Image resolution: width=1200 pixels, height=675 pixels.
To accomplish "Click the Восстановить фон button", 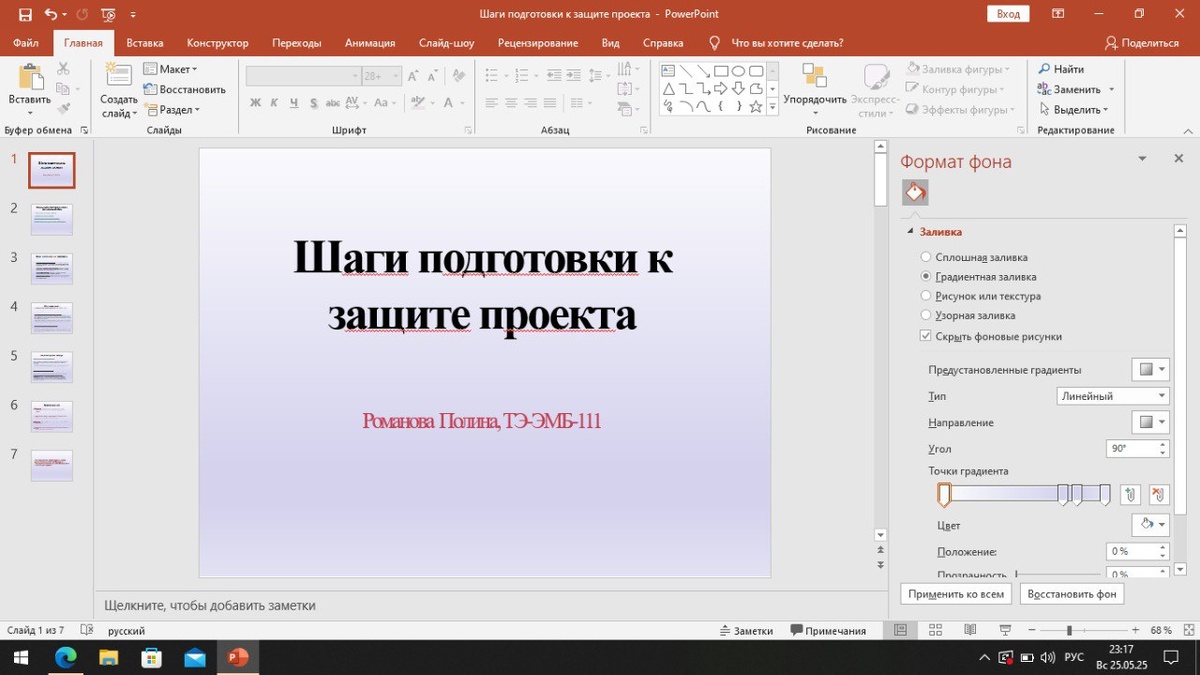I will pyautogui.click(x=1072, y=594).
